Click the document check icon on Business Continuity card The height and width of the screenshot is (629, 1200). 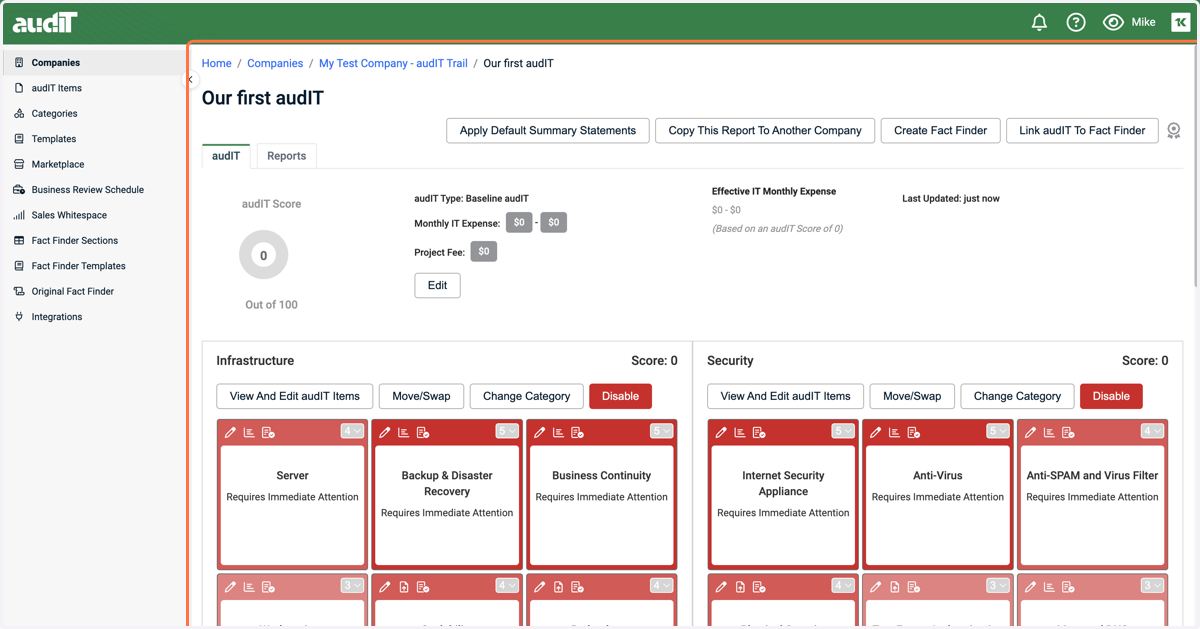point(578,432)
